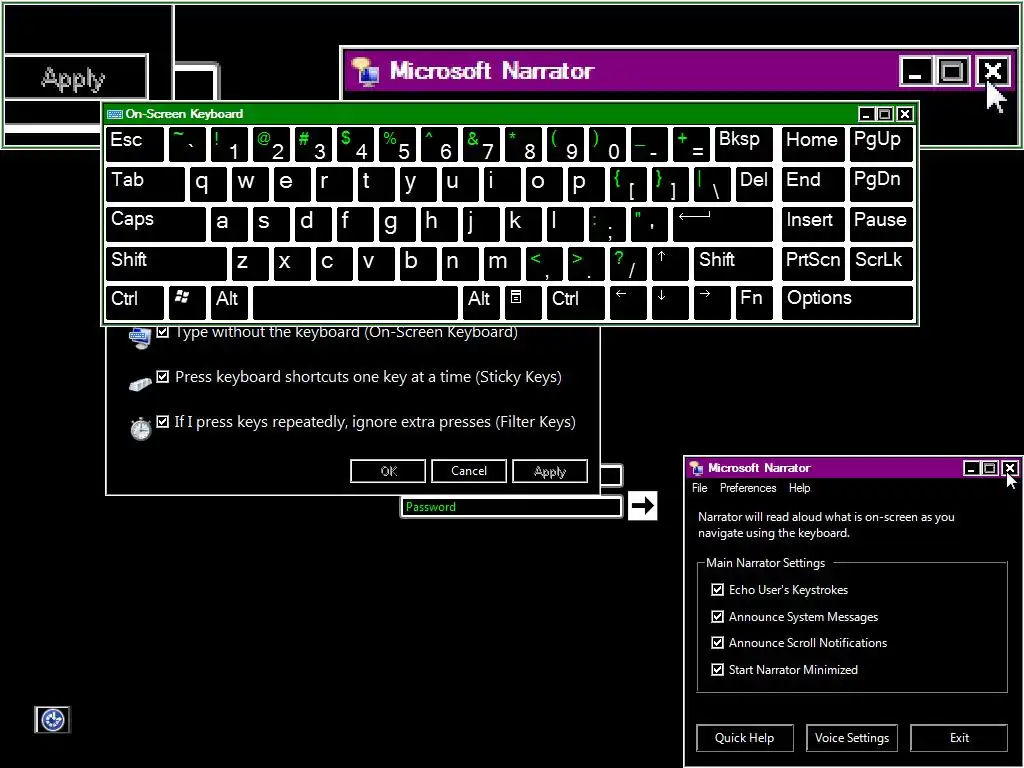
Task: Click the Home key
Action: [x=812, y=144]
